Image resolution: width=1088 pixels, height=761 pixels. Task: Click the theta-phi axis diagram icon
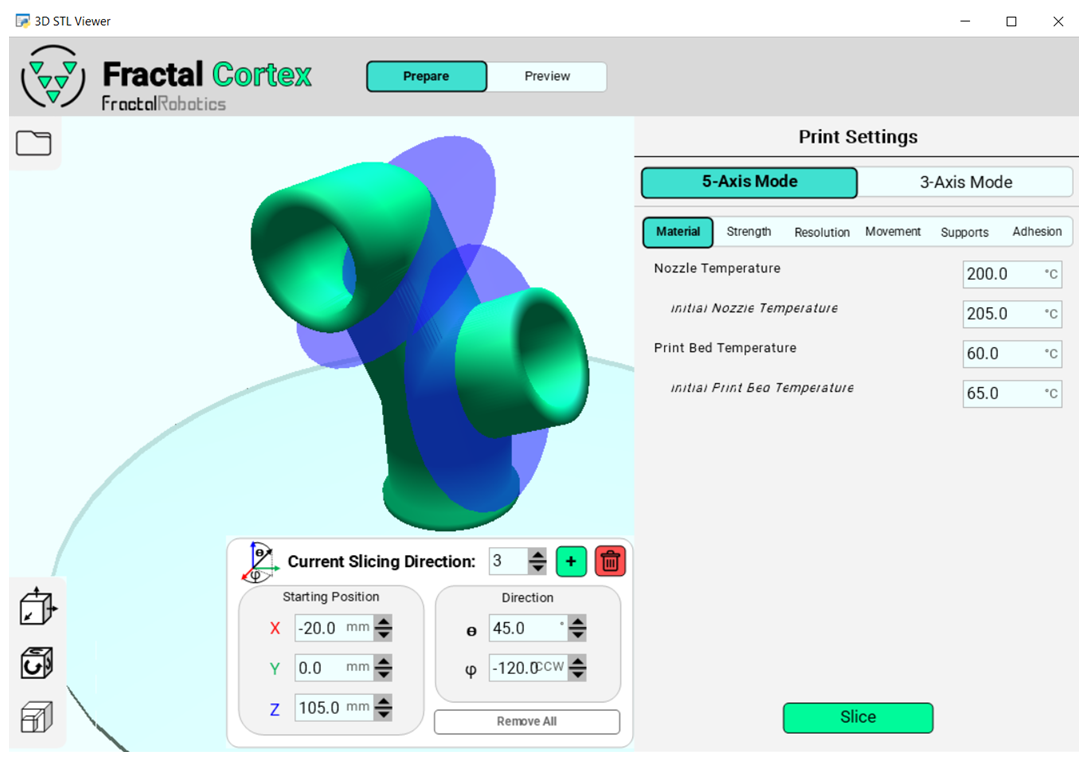tap(260, 562)
